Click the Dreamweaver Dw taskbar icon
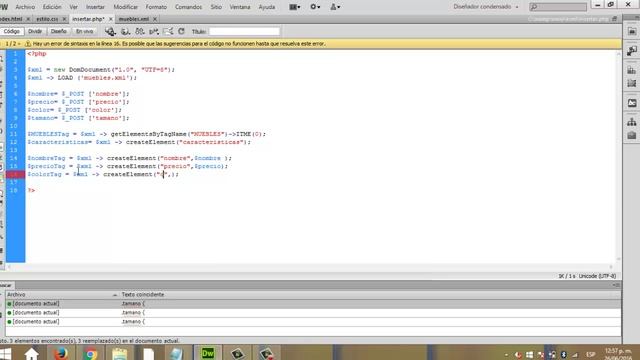The image size is (640, 360). coord(208,353)
